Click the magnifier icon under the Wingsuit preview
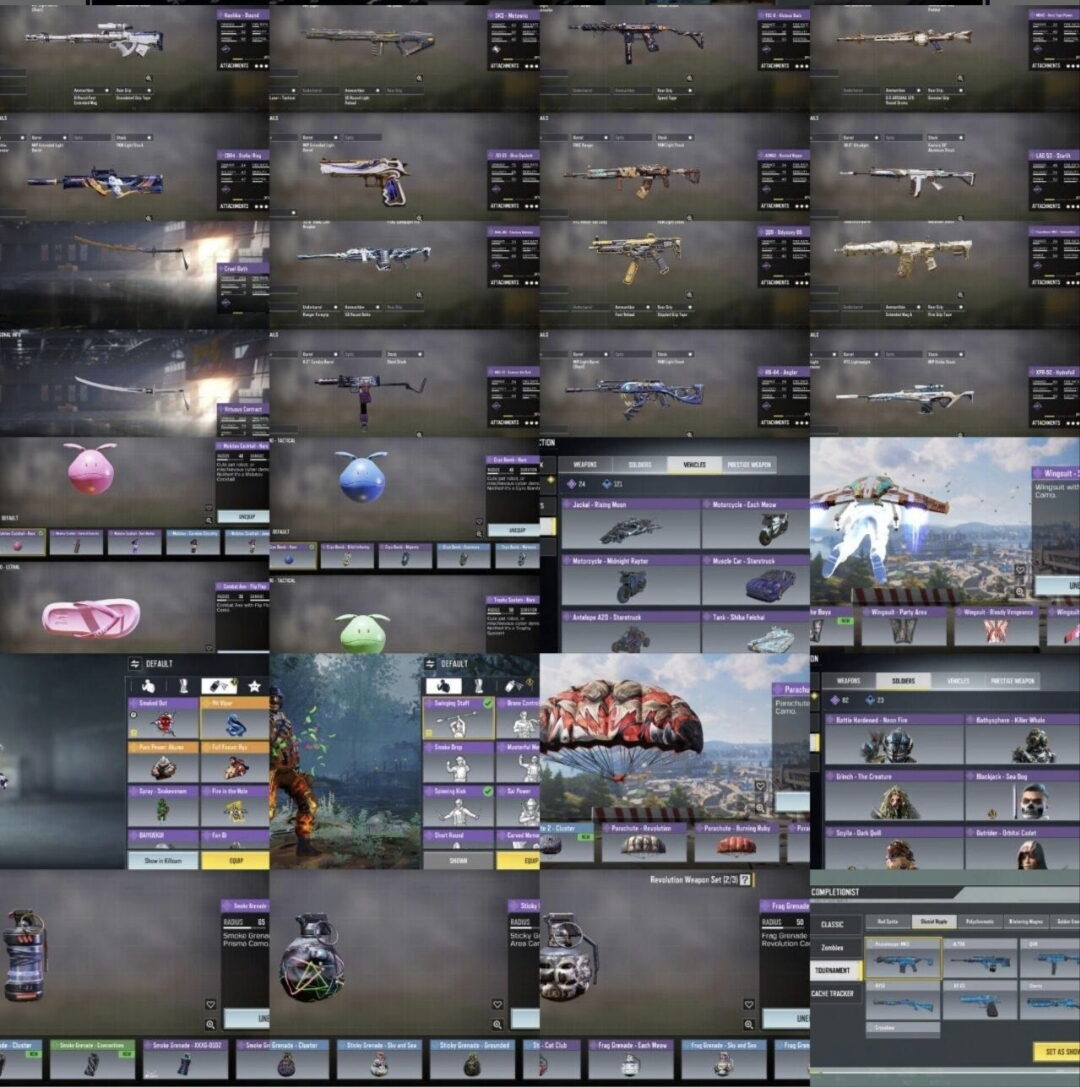The height and width of the screenshot is (1087, 1080). pos(1020,591)
